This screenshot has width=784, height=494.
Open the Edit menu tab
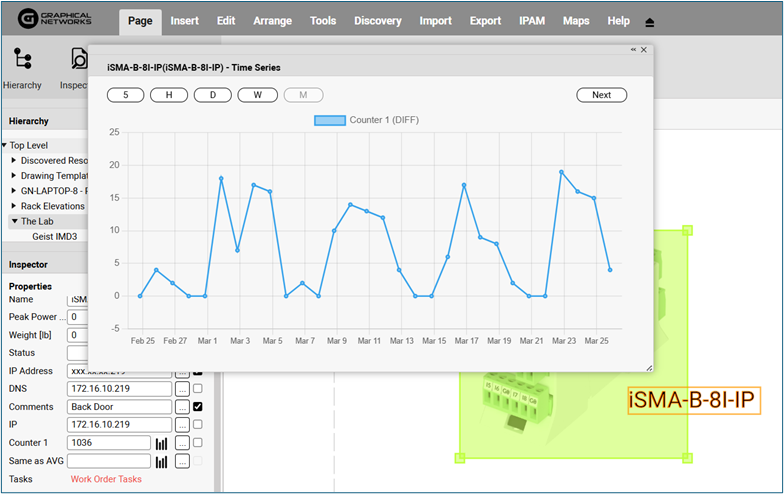[226, 21]
